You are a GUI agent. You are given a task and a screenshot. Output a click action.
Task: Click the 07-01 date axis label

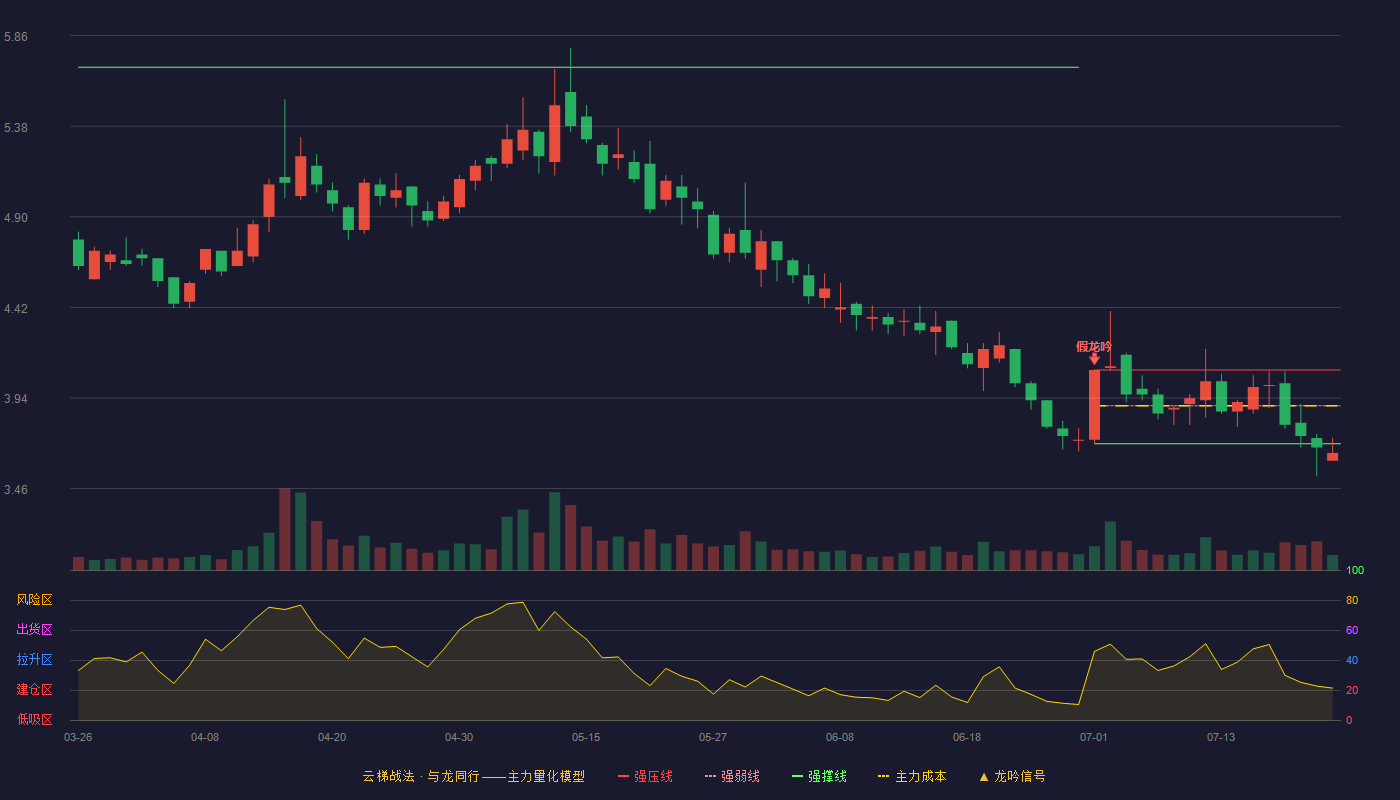coord(1094,737)
